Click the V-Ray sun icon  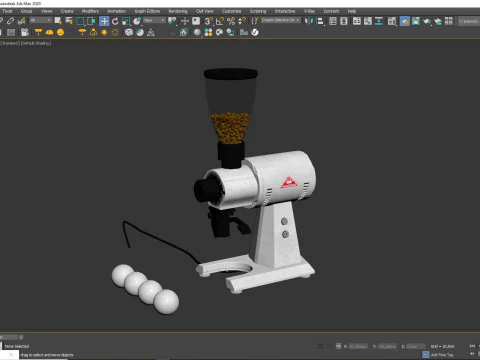[x=104, y=32]
